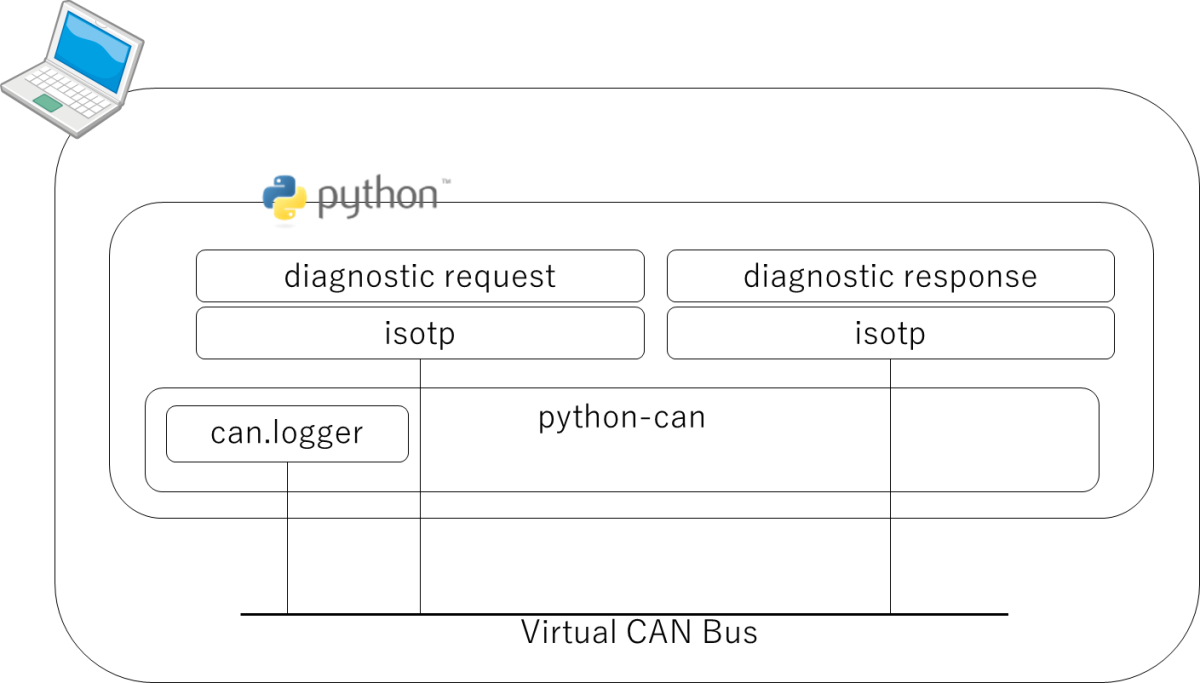
Task: Click the TM trademark symbol beside python
Action: tap(445, 182)
